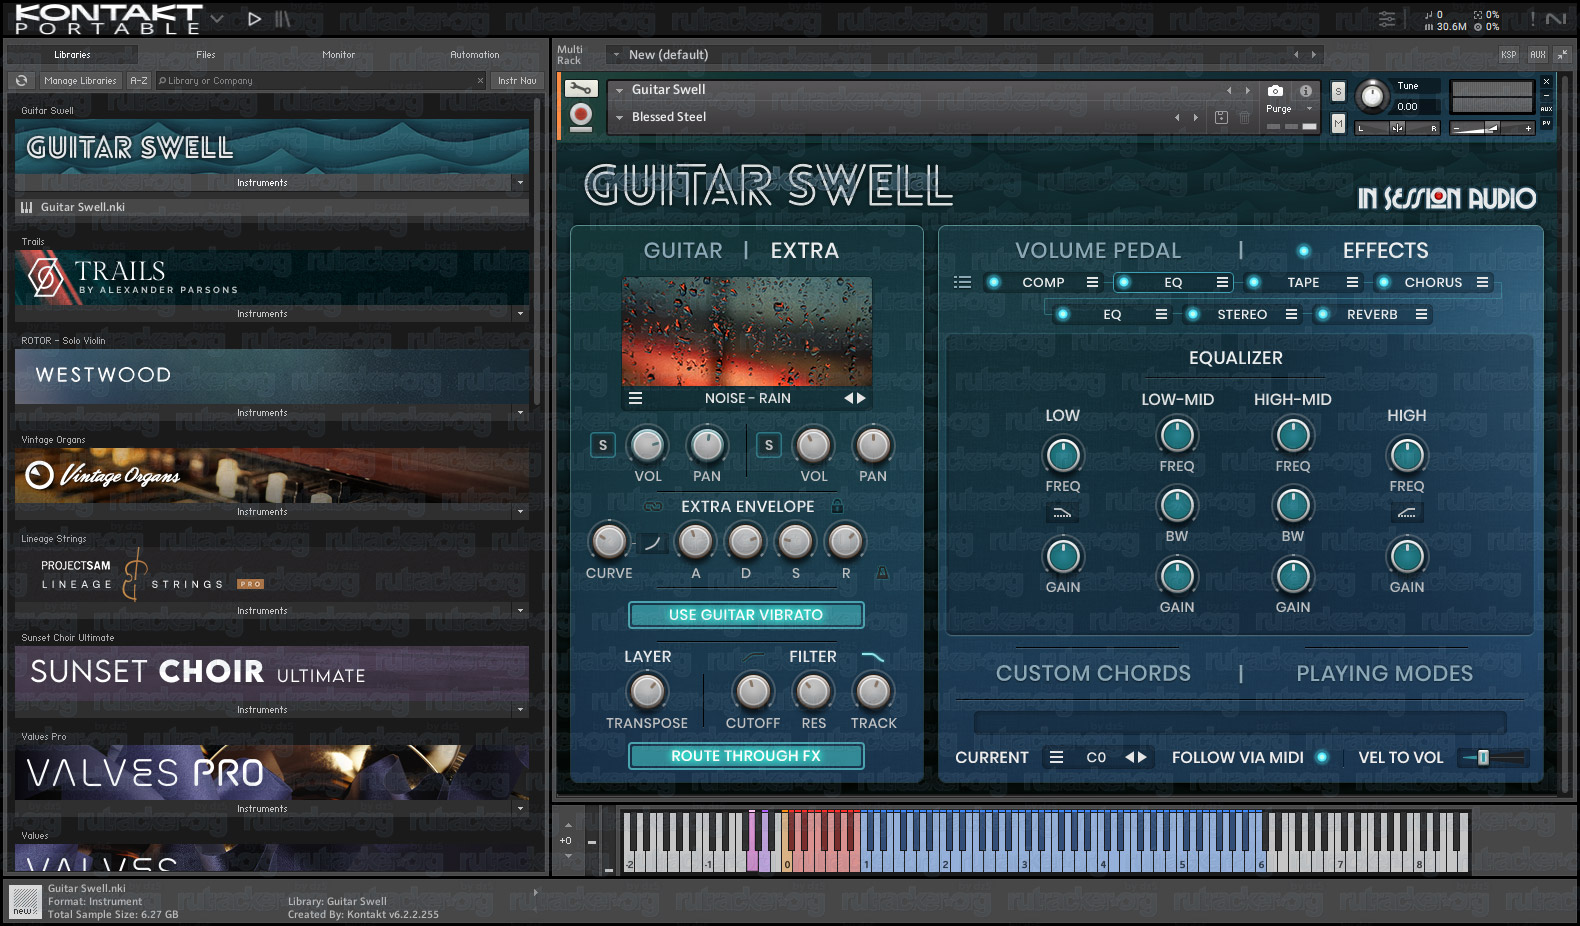Open the KSP script editor button
1580x926 pixels.
tap(1509, 54)
